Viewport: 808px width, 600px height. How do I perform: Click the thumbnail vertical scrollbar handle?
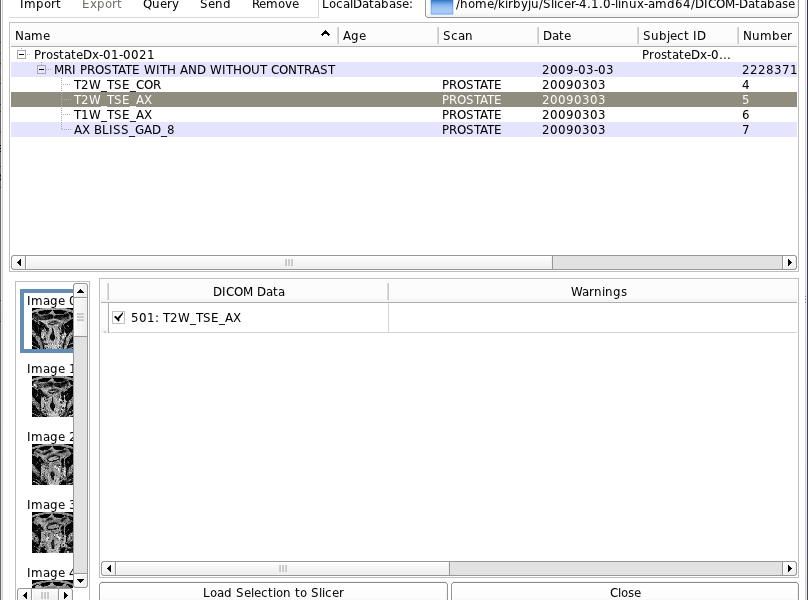[80, 317]
